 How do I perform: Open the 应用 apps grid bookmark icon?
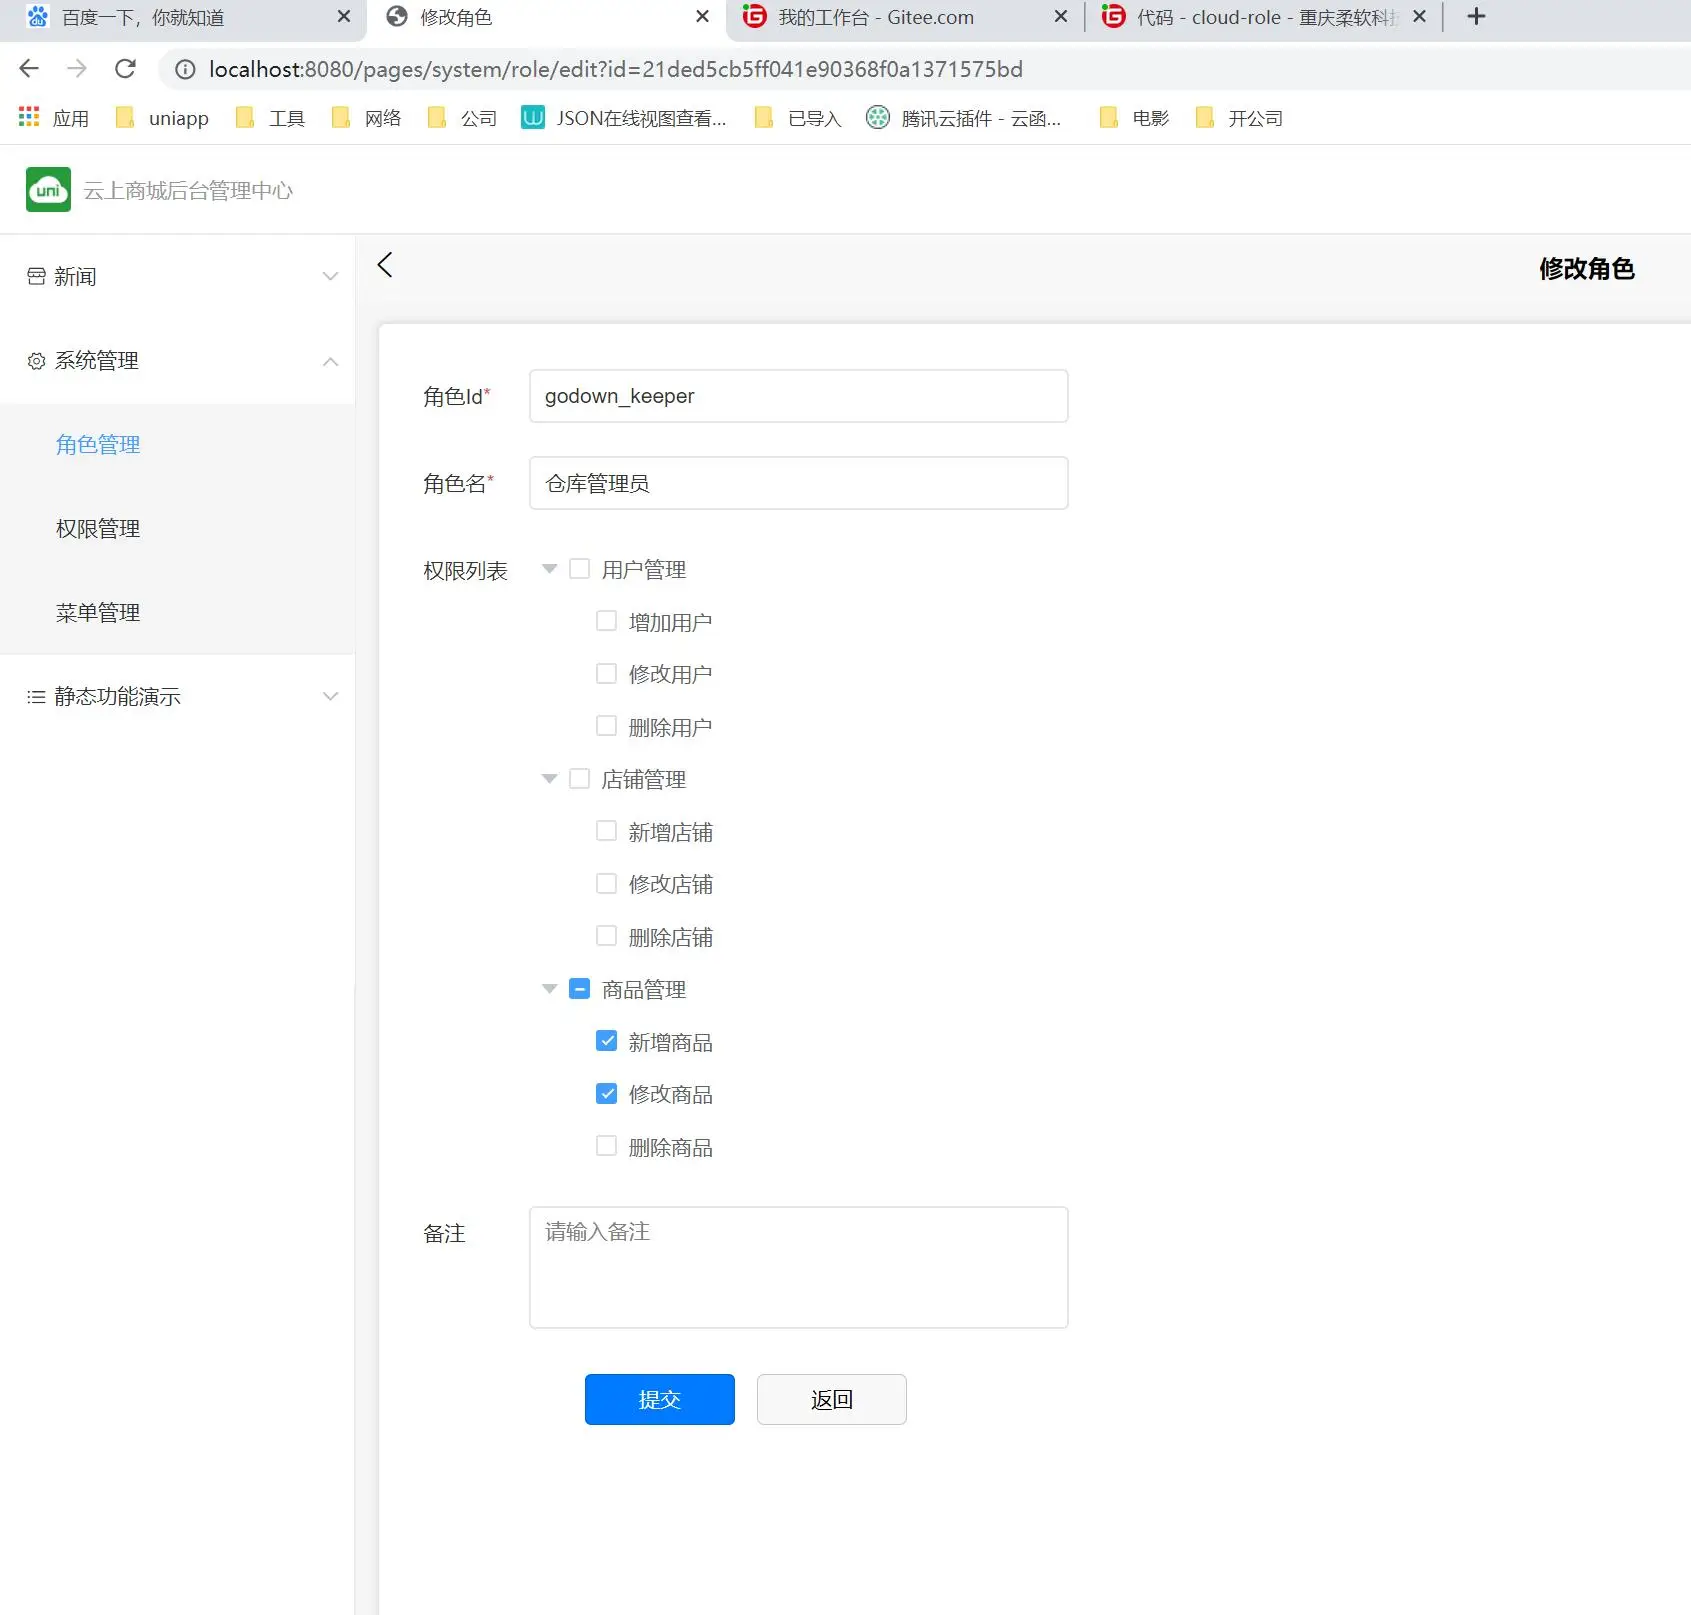(x=29, y=118)
